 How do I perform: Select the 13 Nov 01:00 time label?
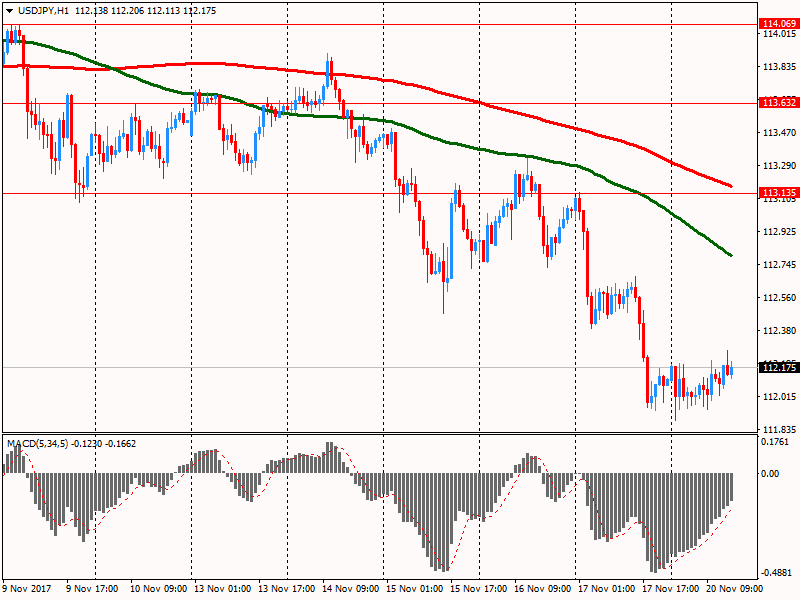pos(223,589)
